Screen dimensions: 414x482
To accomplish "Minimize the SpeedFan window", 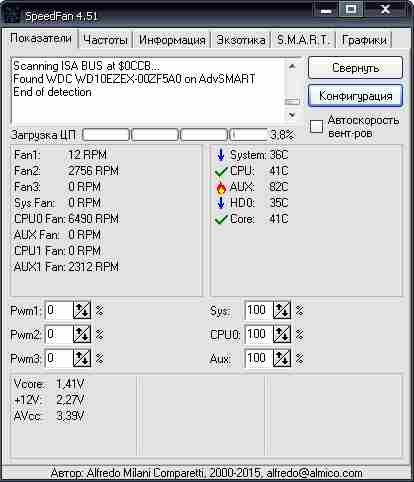I will coord(326,10).
